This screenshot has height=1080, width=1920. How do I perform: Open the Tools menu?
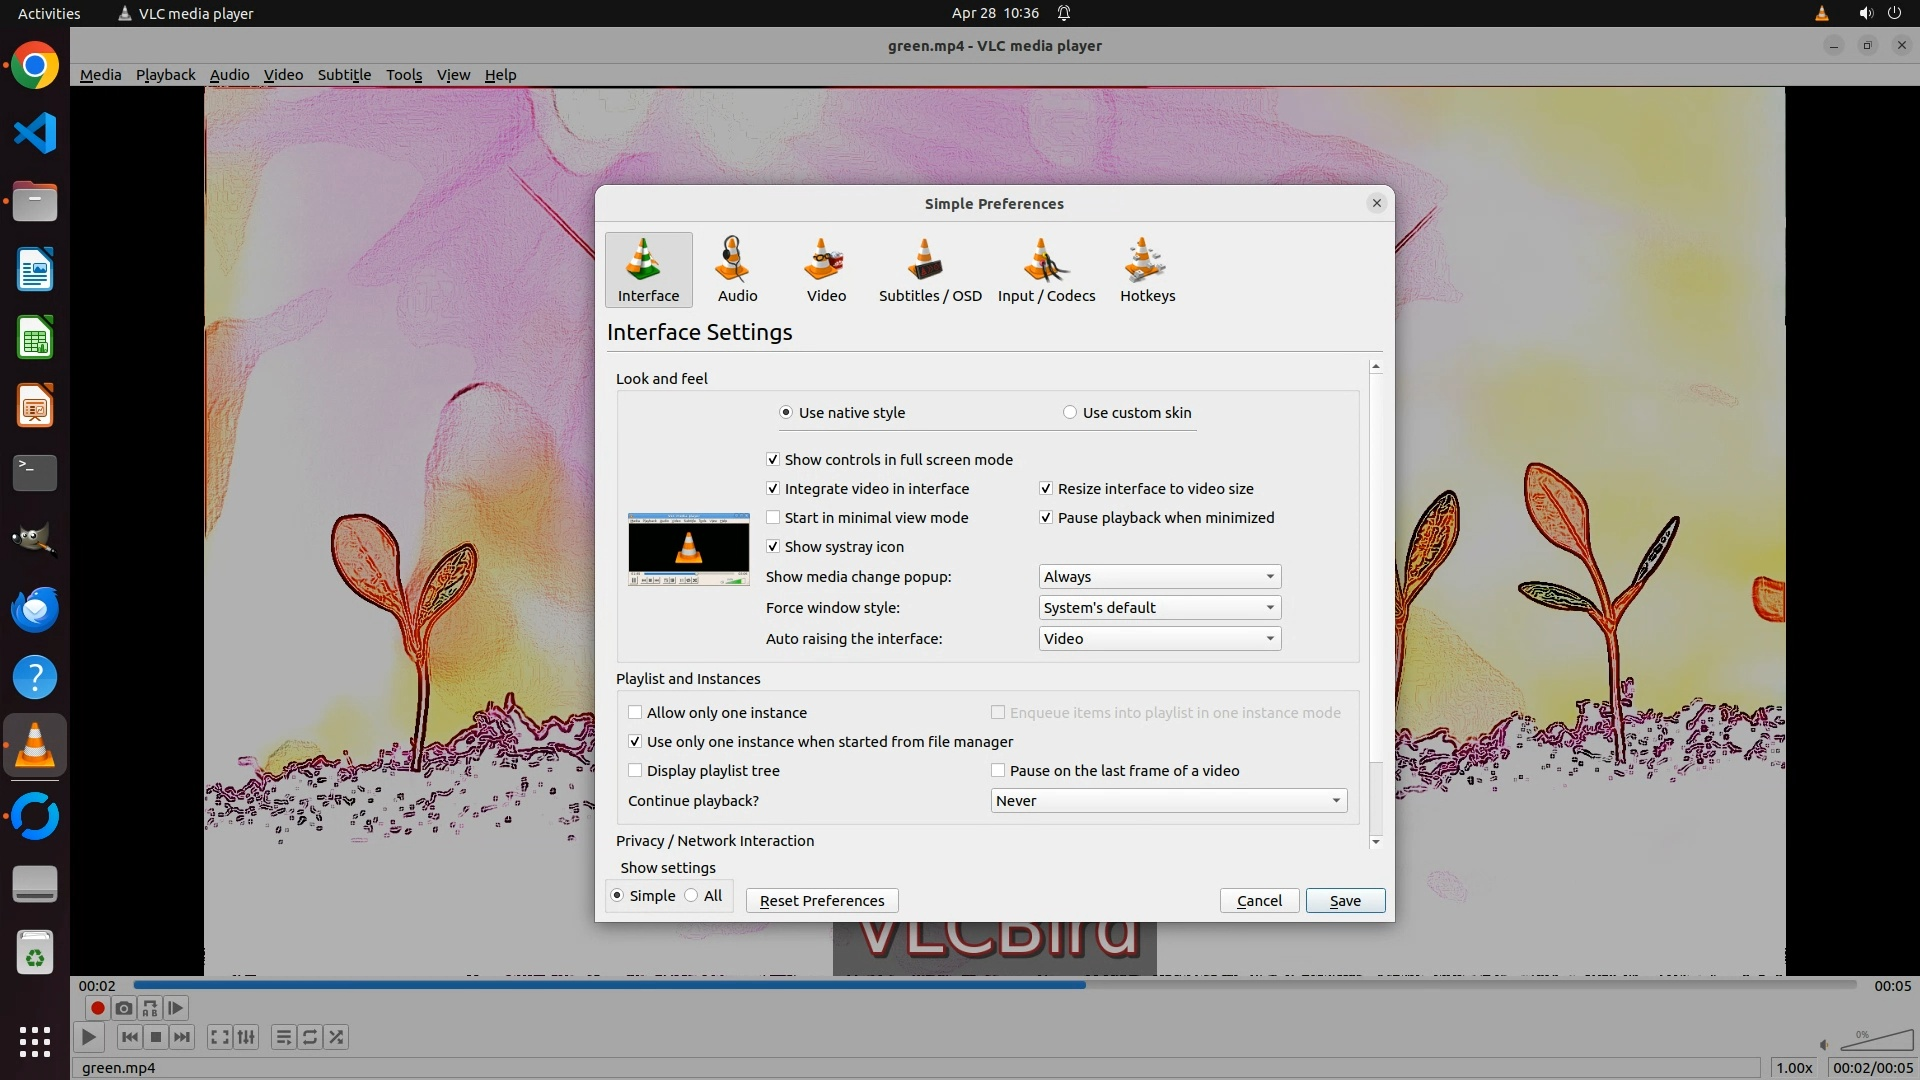(404, 75)
